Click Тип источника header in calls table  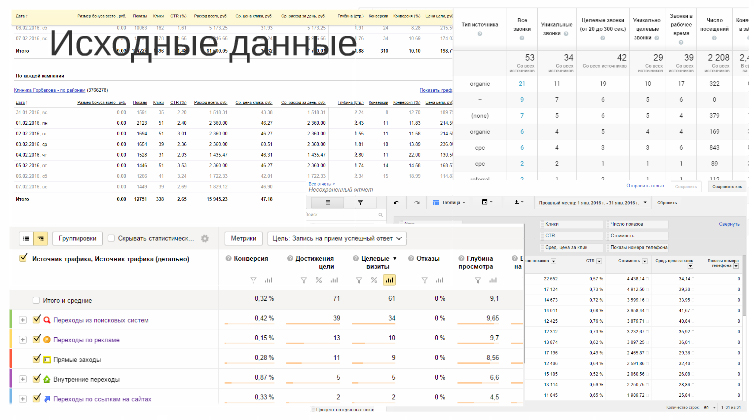point(479,24)
